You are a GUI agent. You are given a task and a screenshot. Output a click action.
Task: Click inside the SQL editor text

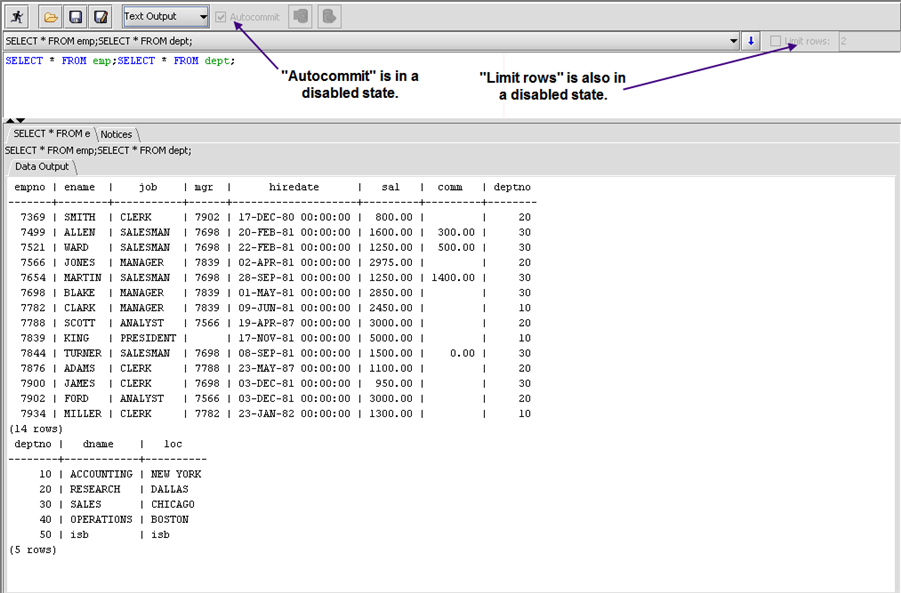120,61
